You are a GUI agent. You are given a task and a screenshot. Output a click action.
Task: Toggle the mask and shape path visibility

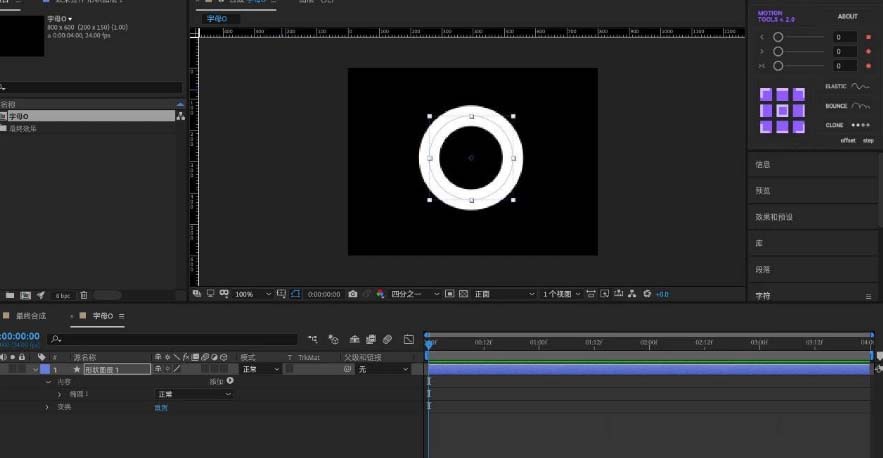tap(296, 294)
